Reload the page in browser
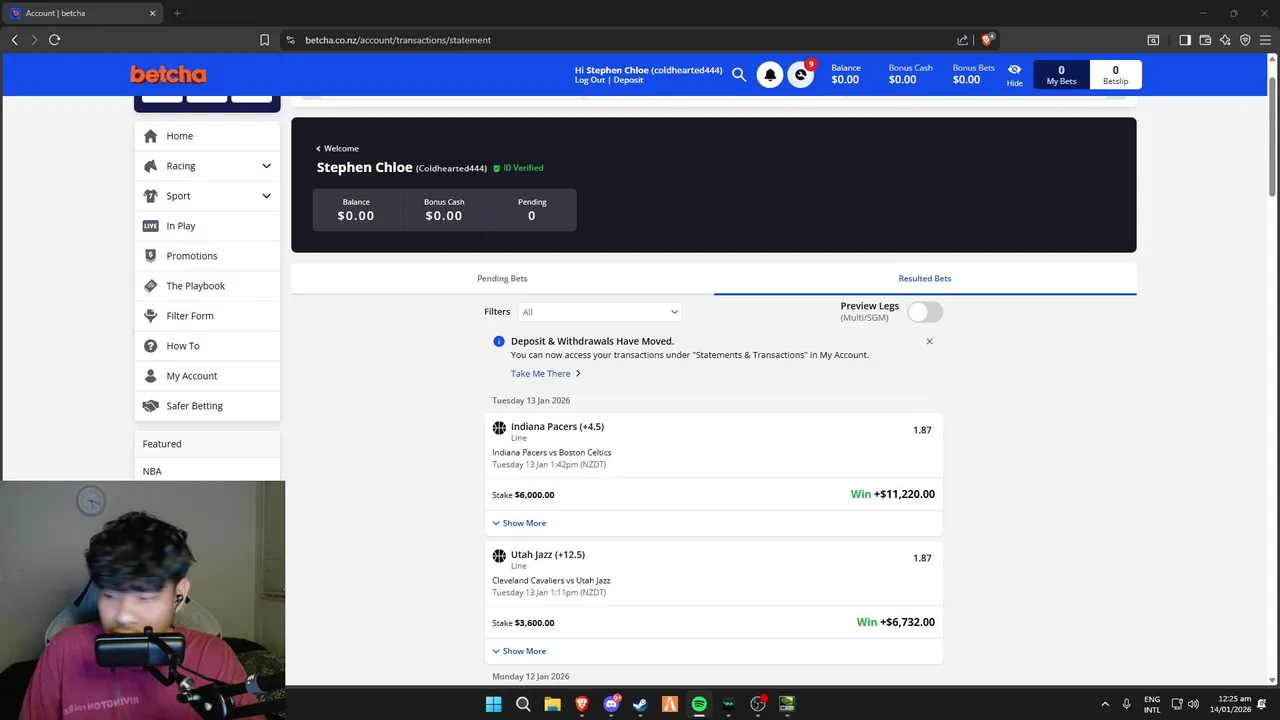 coord(54,40)
